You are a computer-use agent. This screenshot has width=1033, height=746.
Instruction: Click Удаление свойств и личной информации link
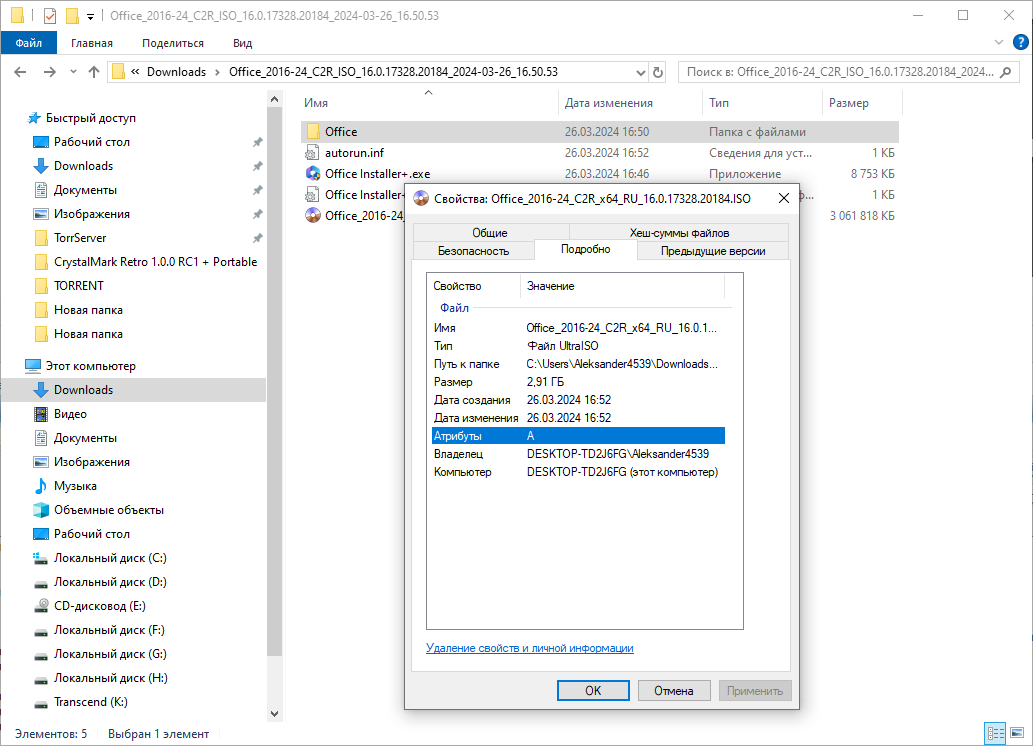coord(529,648)
